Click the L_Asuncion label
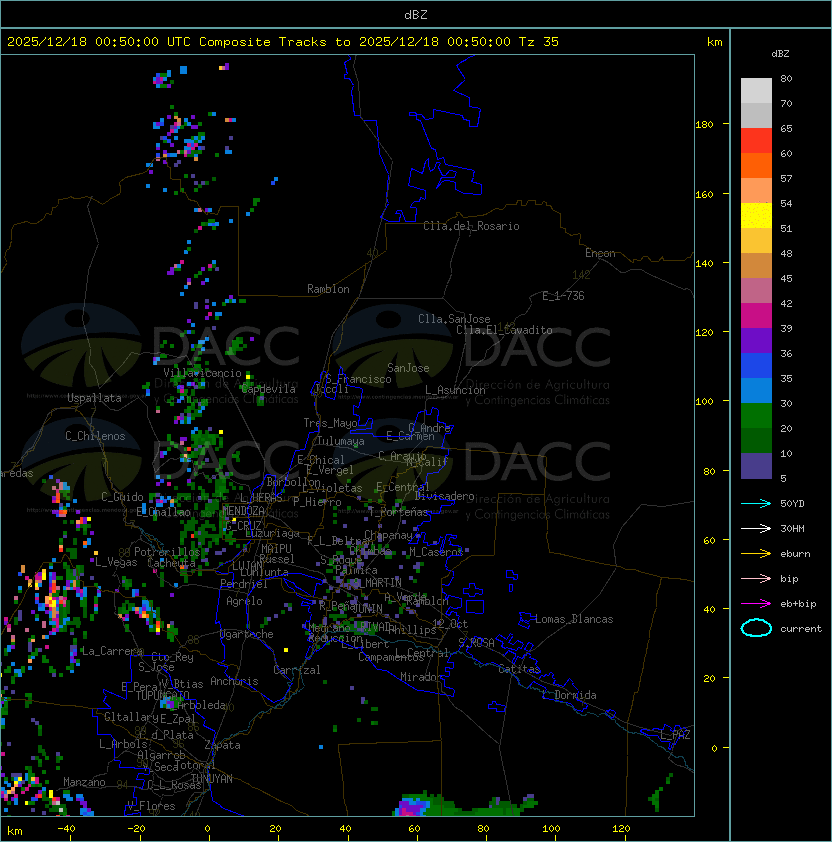832x842 pixels. [x=455, y=390]
